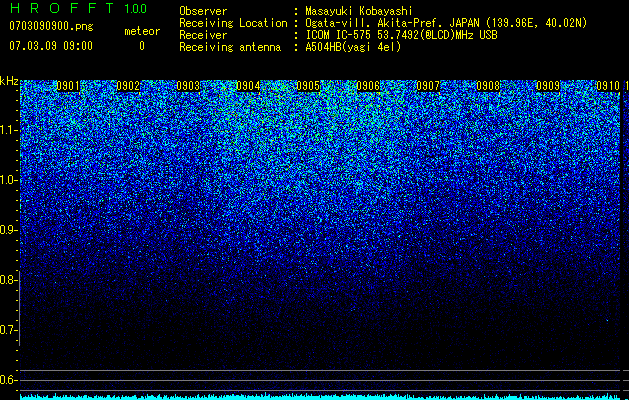Click the 0903 time marker
This screenshot has width=629, height=400.
(x=188, y=86)
